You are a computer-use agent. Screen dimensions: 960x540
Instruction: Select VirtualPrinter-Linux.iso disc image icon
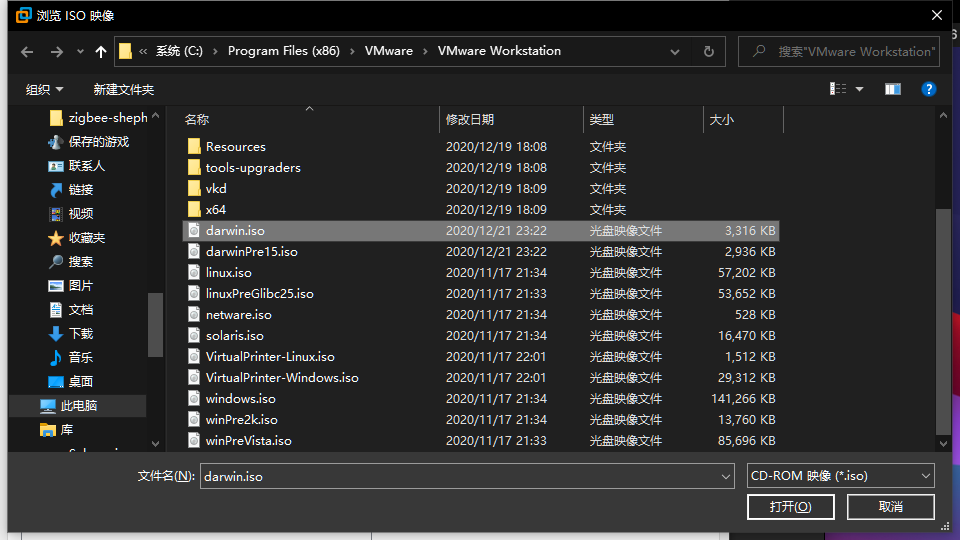click(x=194, y=356)
